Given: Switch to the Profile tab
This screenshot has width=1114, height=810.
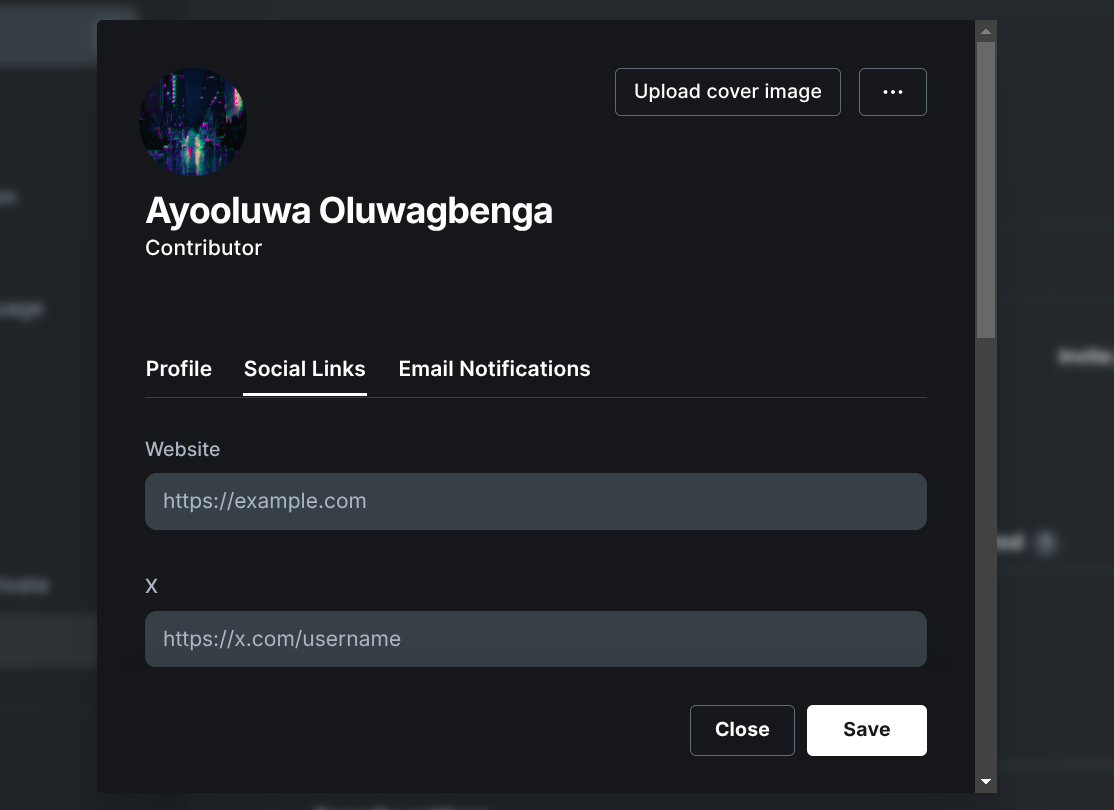Looking at the screenshot, I should 178,369.
